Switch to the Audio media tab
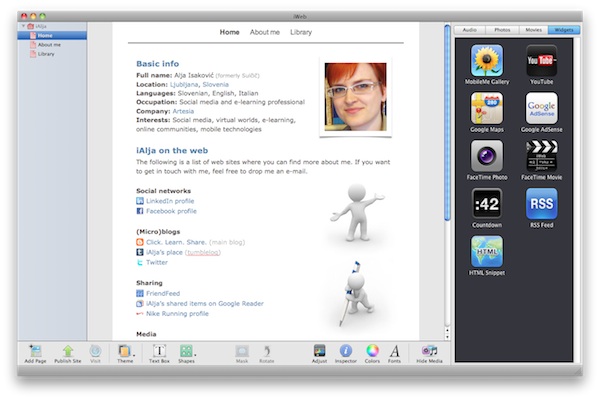600x400 pixels. coord(470,30)
